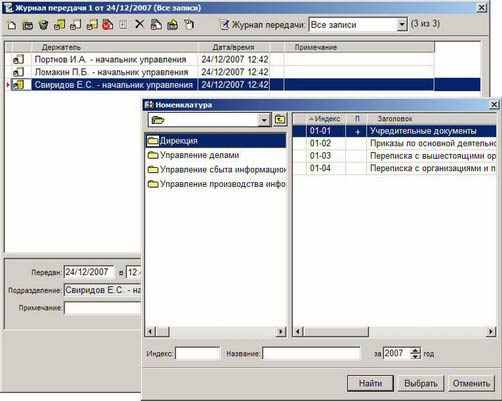The height and width of the screenshot is (401, 502).
Task: Click the 'Отменить' button
Action: 471,384
